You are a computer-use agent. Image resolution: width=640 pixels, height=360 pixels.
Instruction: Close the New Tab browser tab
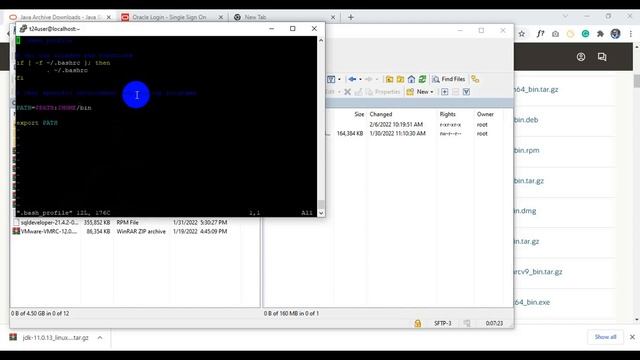pyautogui.click(x=333, y=17)
